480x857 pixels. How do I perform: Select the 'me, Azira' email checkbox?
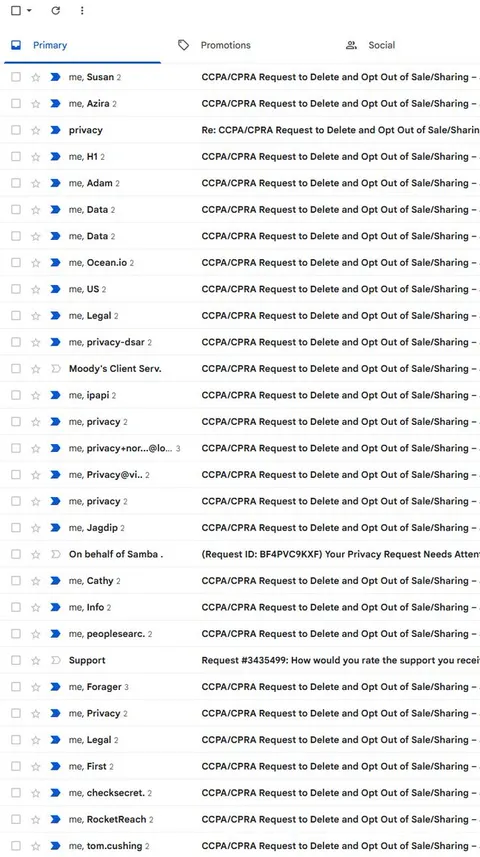(x=16, y=104)
